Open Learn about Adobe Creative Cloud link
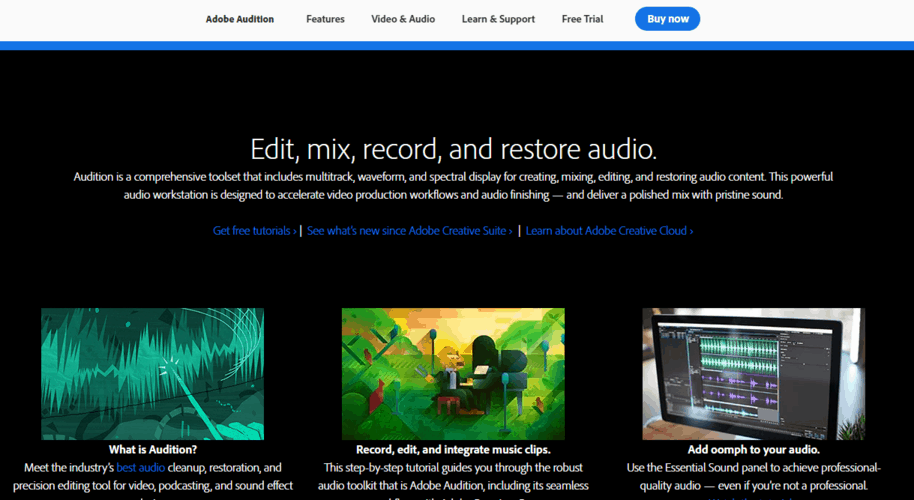 (x=609, y=231)
